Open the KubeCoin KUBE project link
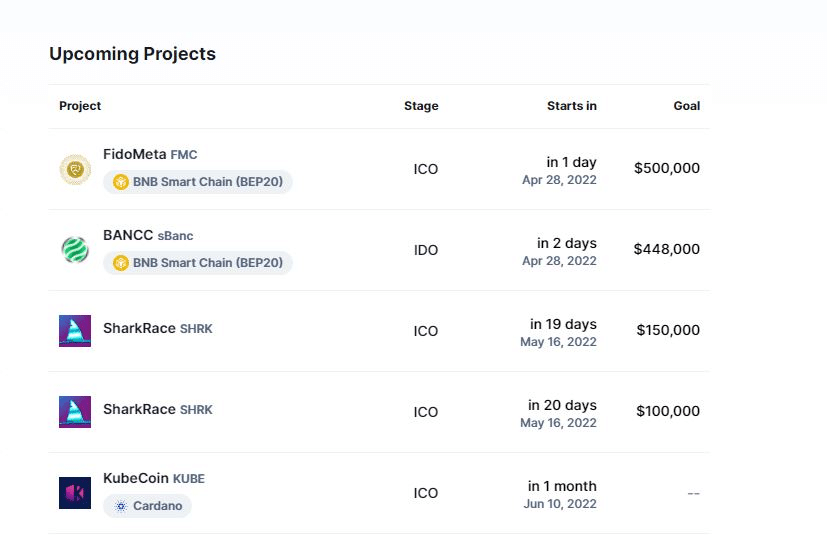This screenshot has height=535, width=827. tap(154, 478)
